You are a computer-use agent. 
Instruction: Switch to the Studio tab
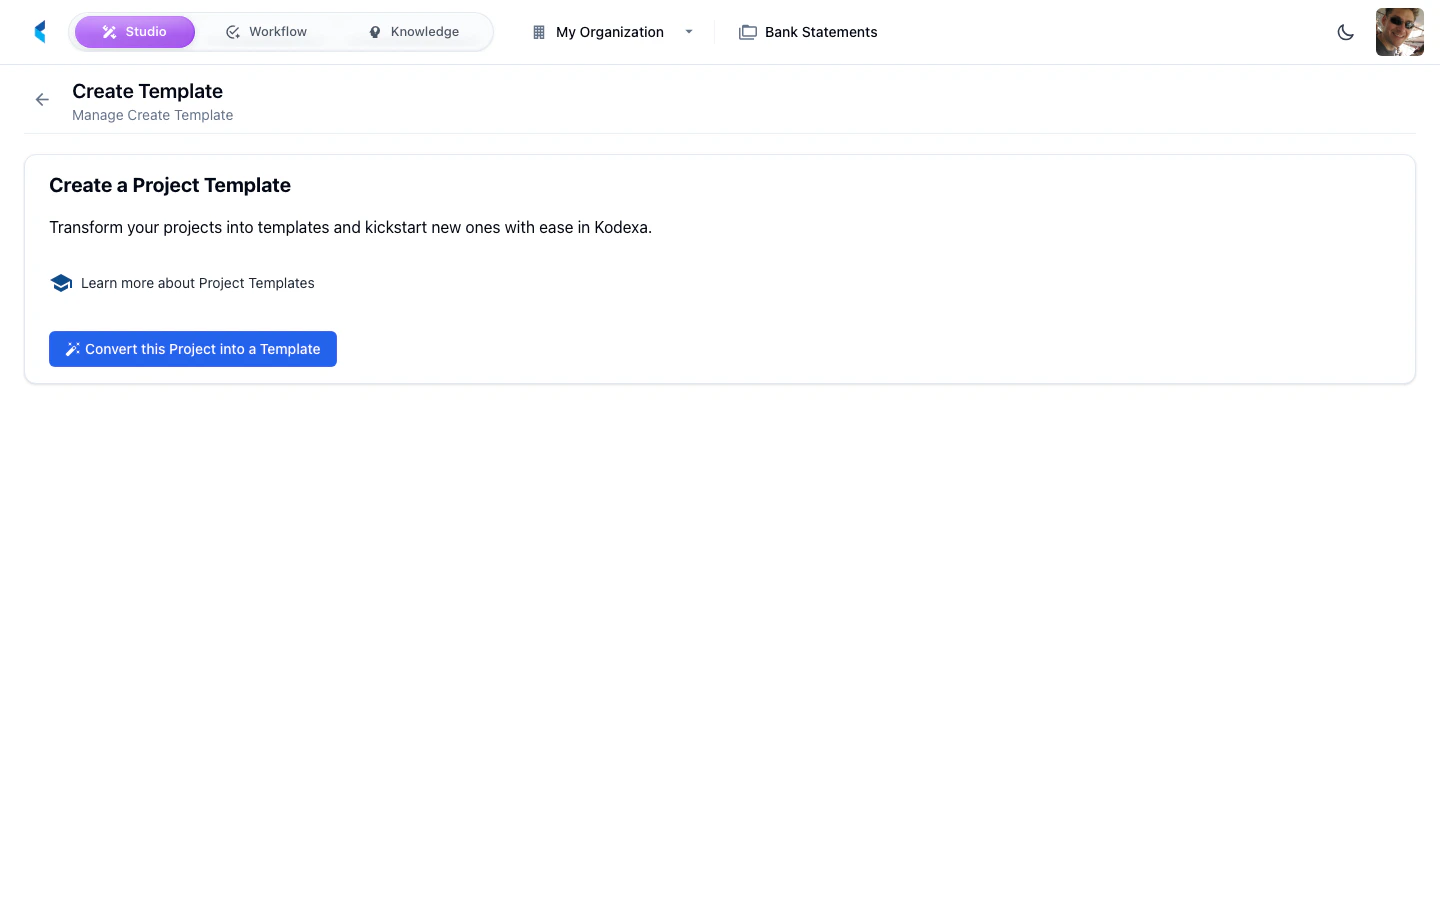coord(135,31)
